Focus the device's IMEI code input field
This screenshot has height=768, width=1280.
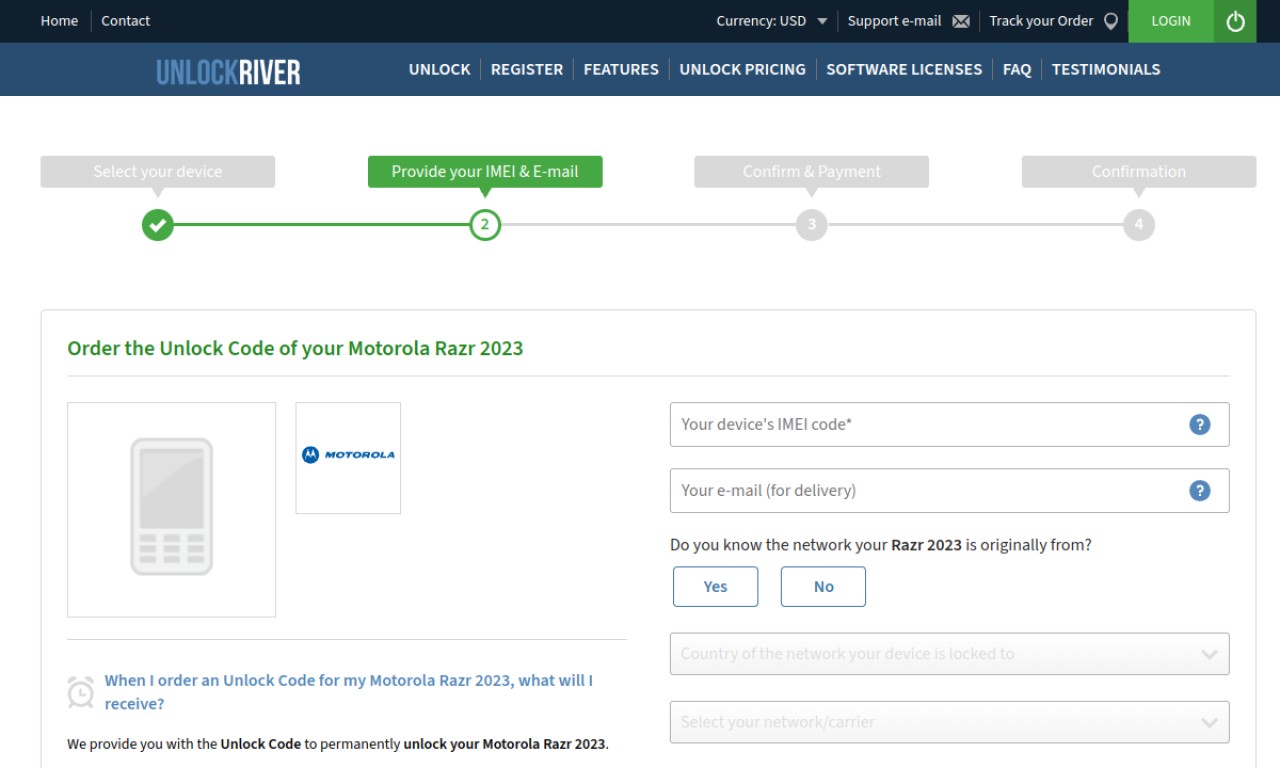[x=950, y=424]
